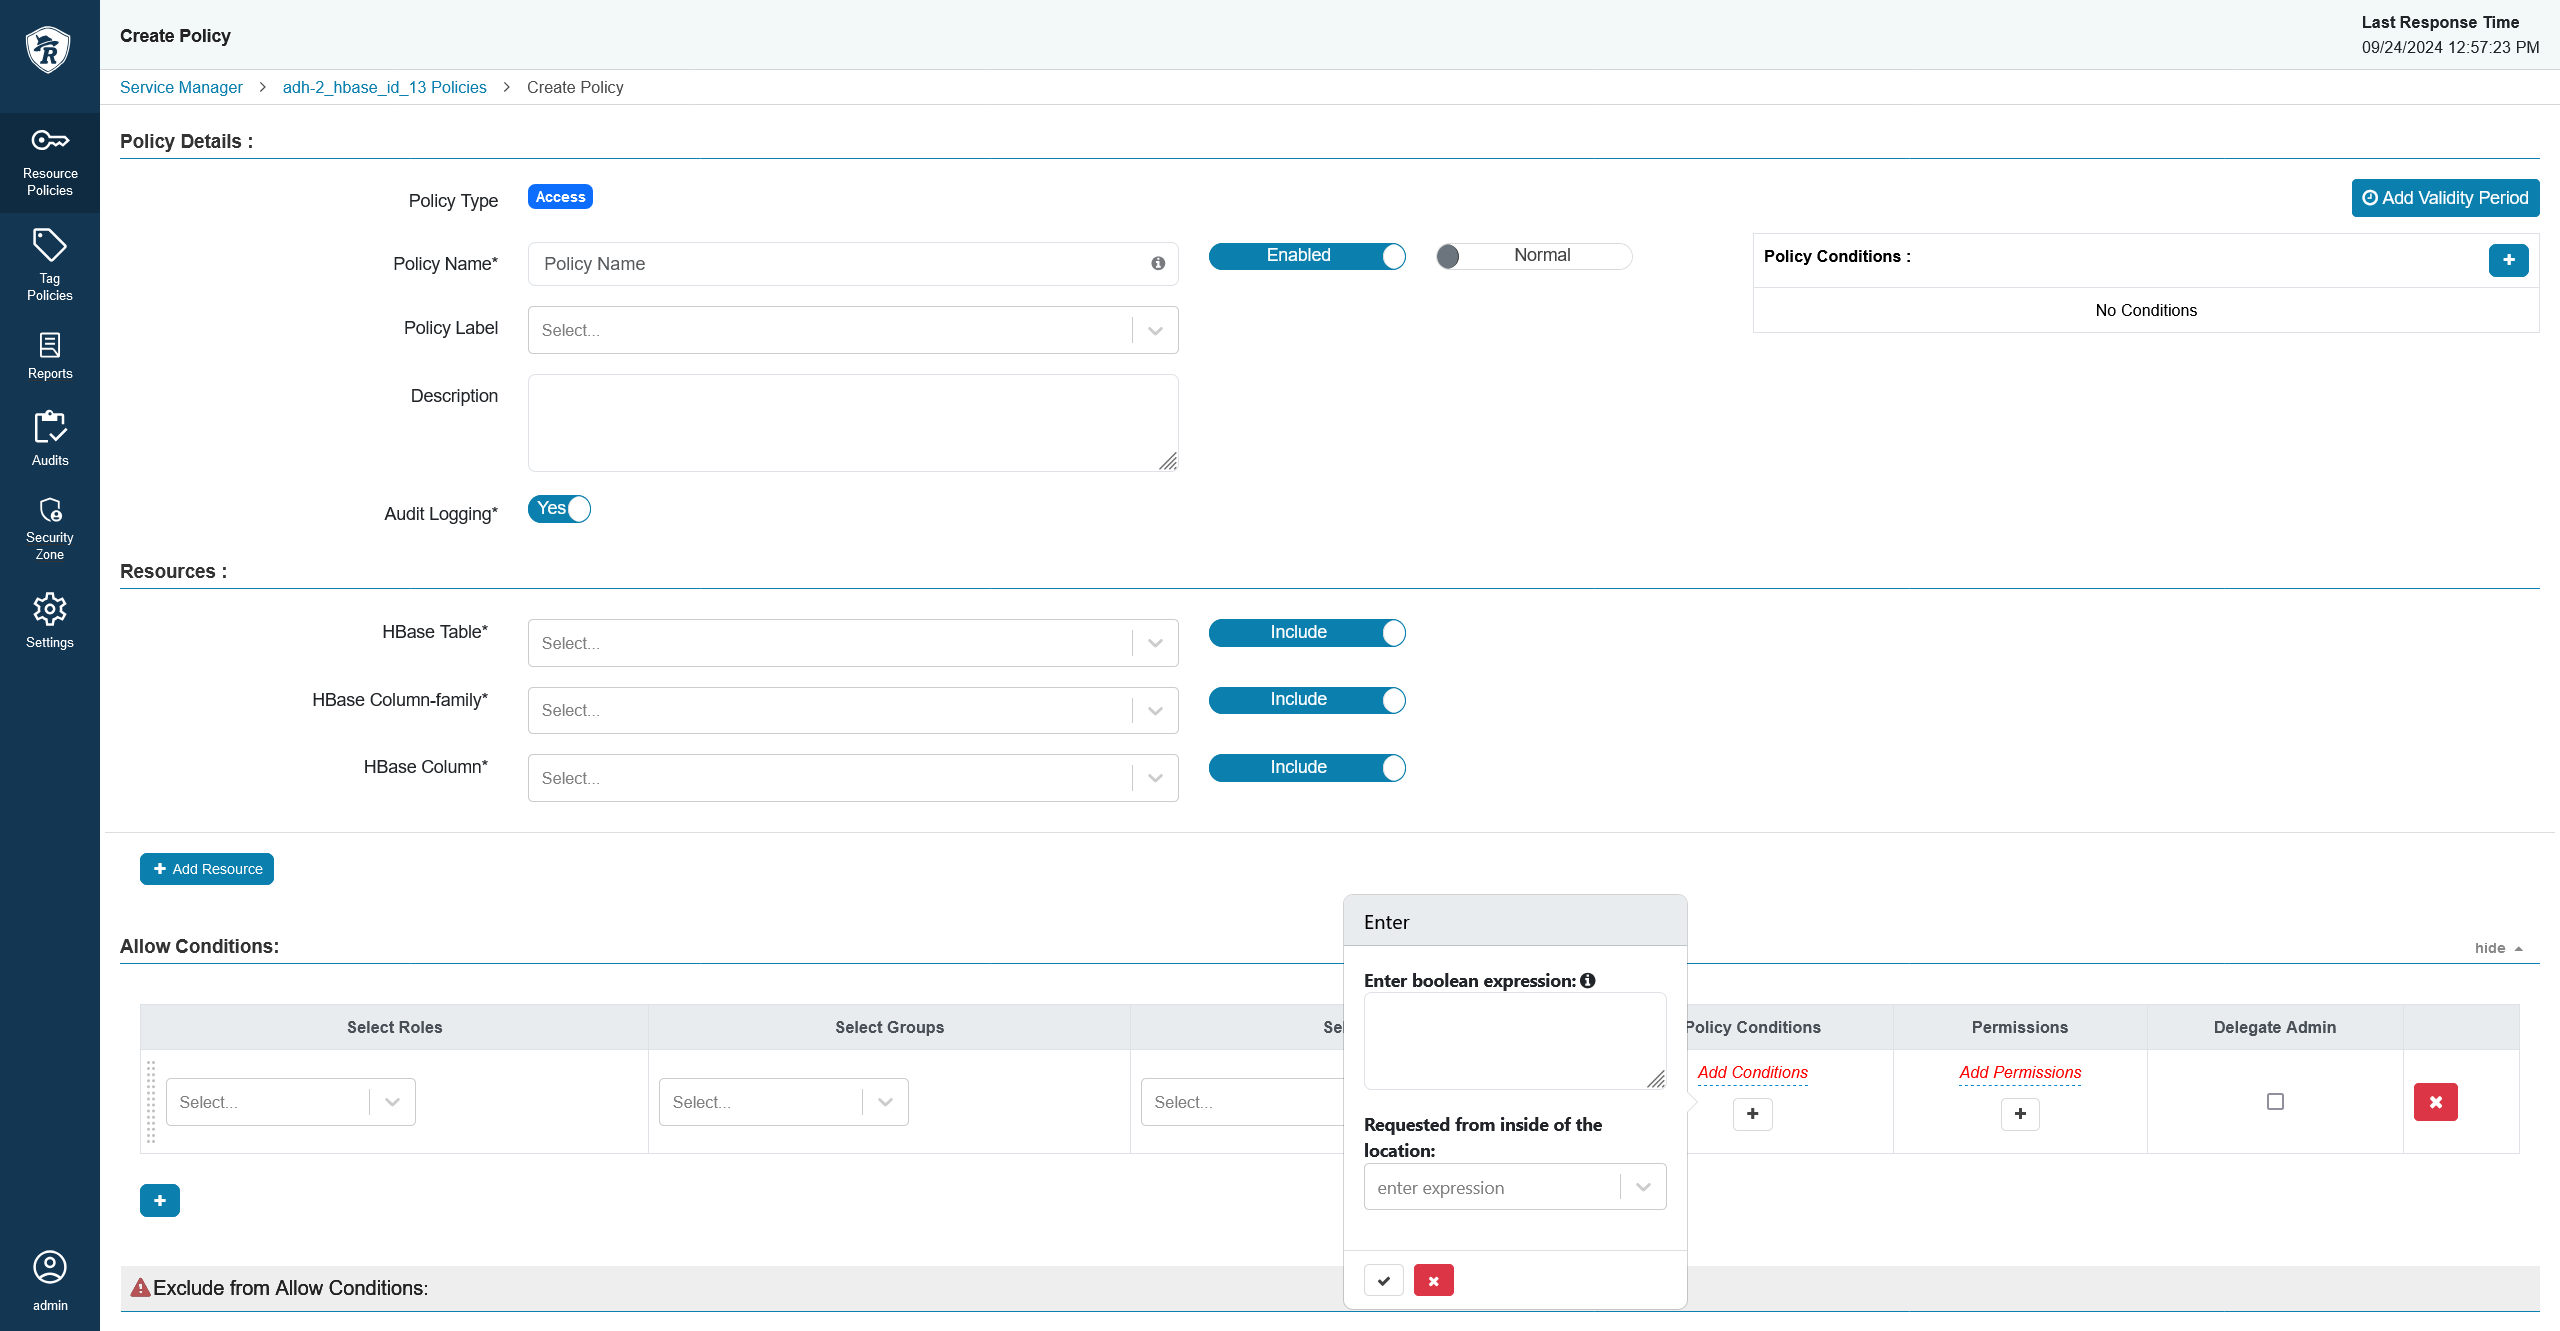Open Tag Policies in sidebar
This screenshot has width=2560, height=1331.
49,265
